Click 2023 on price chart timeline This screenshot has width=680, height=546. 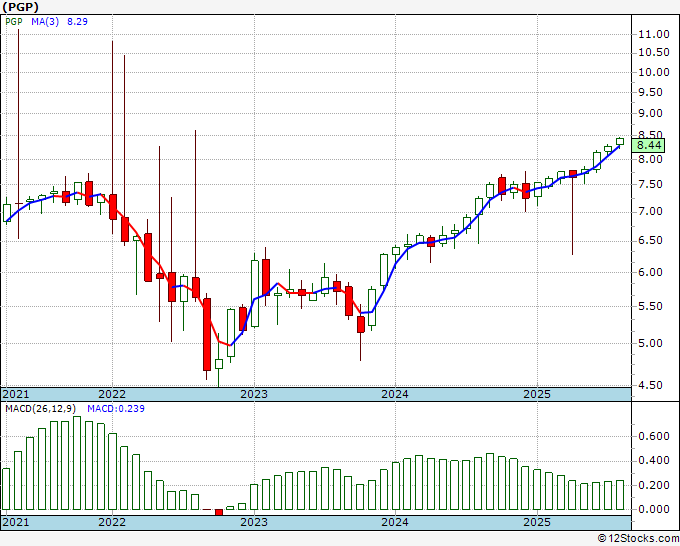(254, 394)
